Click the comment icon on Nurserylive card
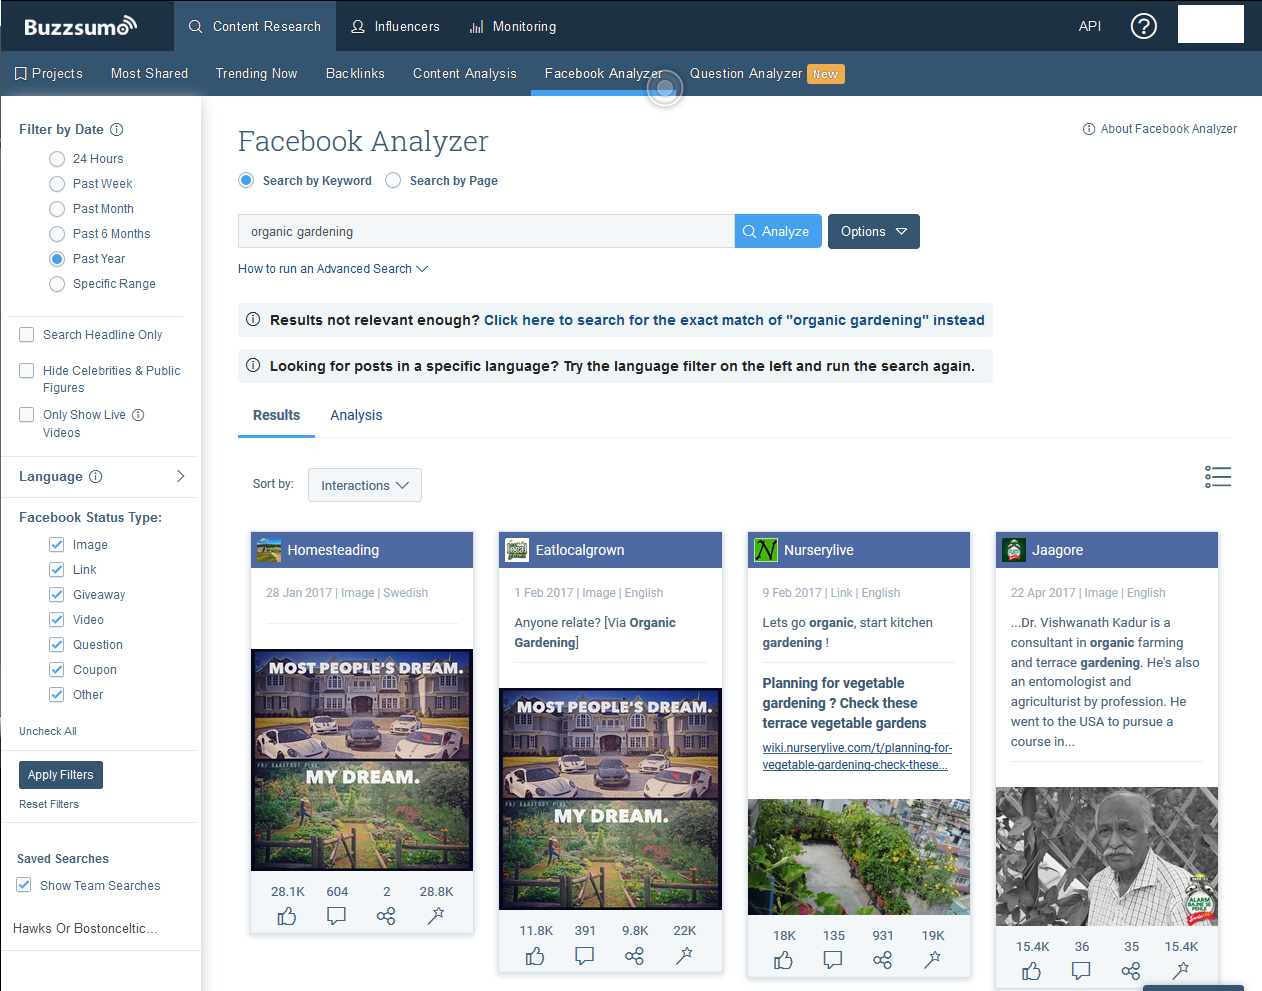The image size is (1262, 991). (833, 960)
